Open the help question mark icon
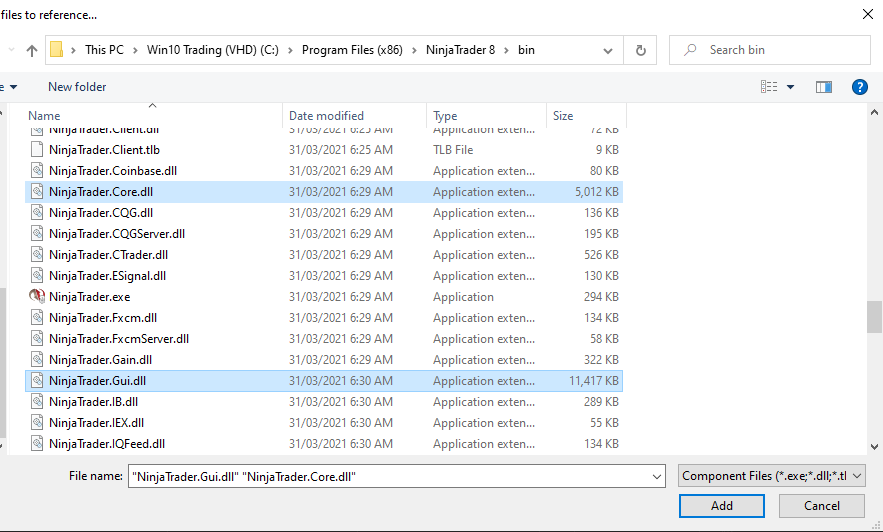 pos(859,87)
